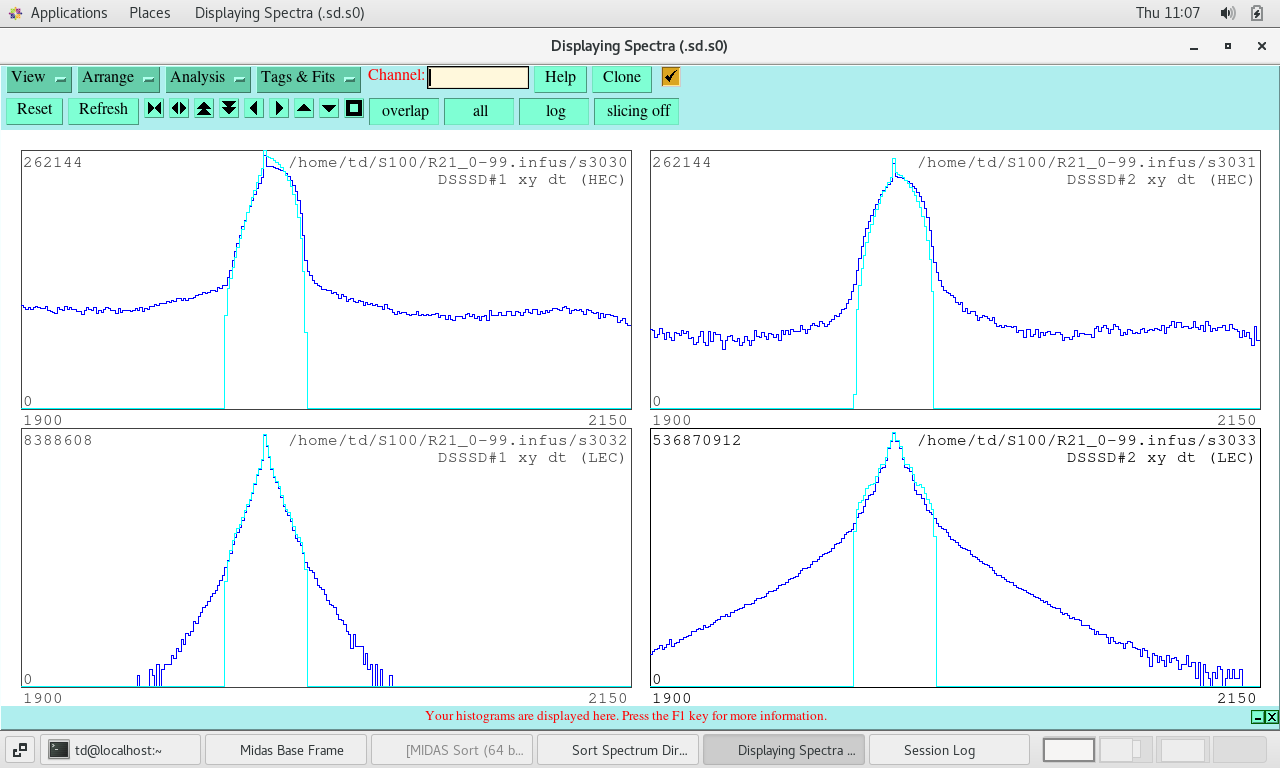The height and width of the screenshot is (768, 1280).
Task: Click the left arrow scroll icon
Action: click(x=254, y=109)
